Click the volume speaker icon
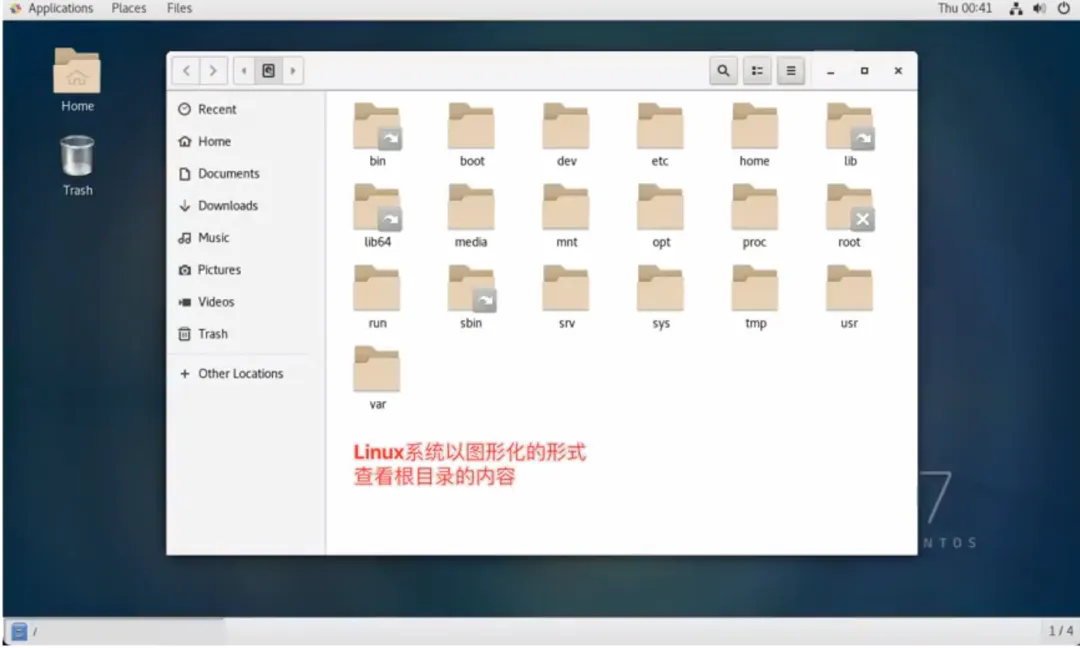This screenshot has height=648, width=1080. (1039, 8)
